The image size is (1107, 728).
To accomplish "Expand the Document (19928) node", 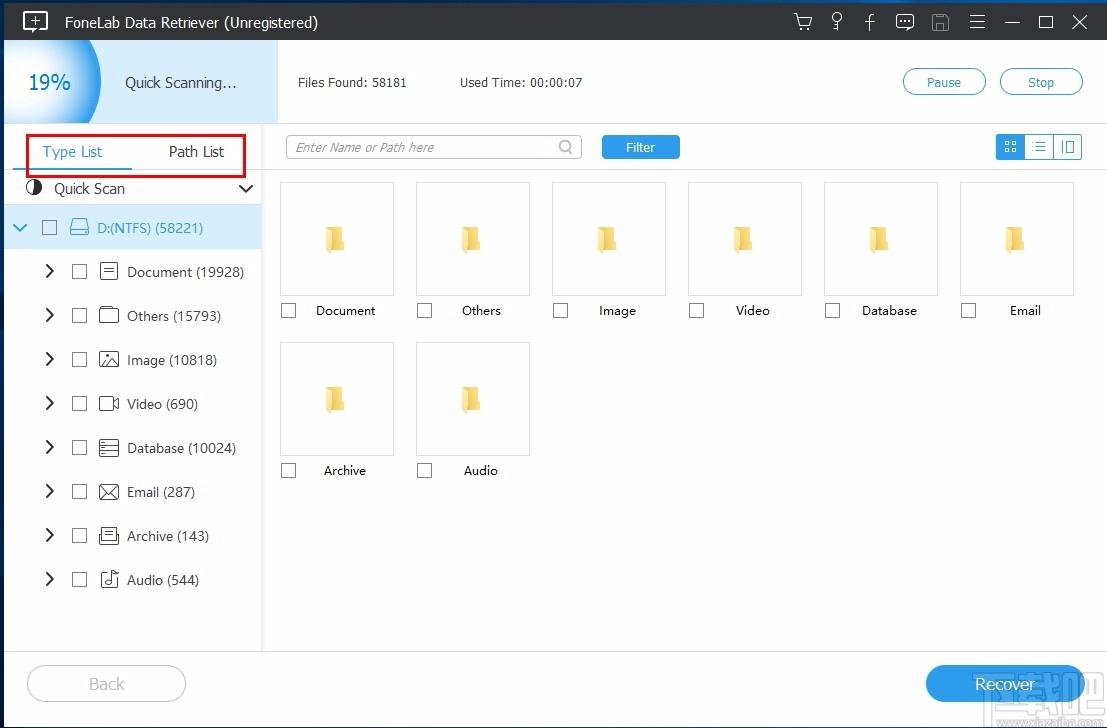I will click(x=49, y=271).
